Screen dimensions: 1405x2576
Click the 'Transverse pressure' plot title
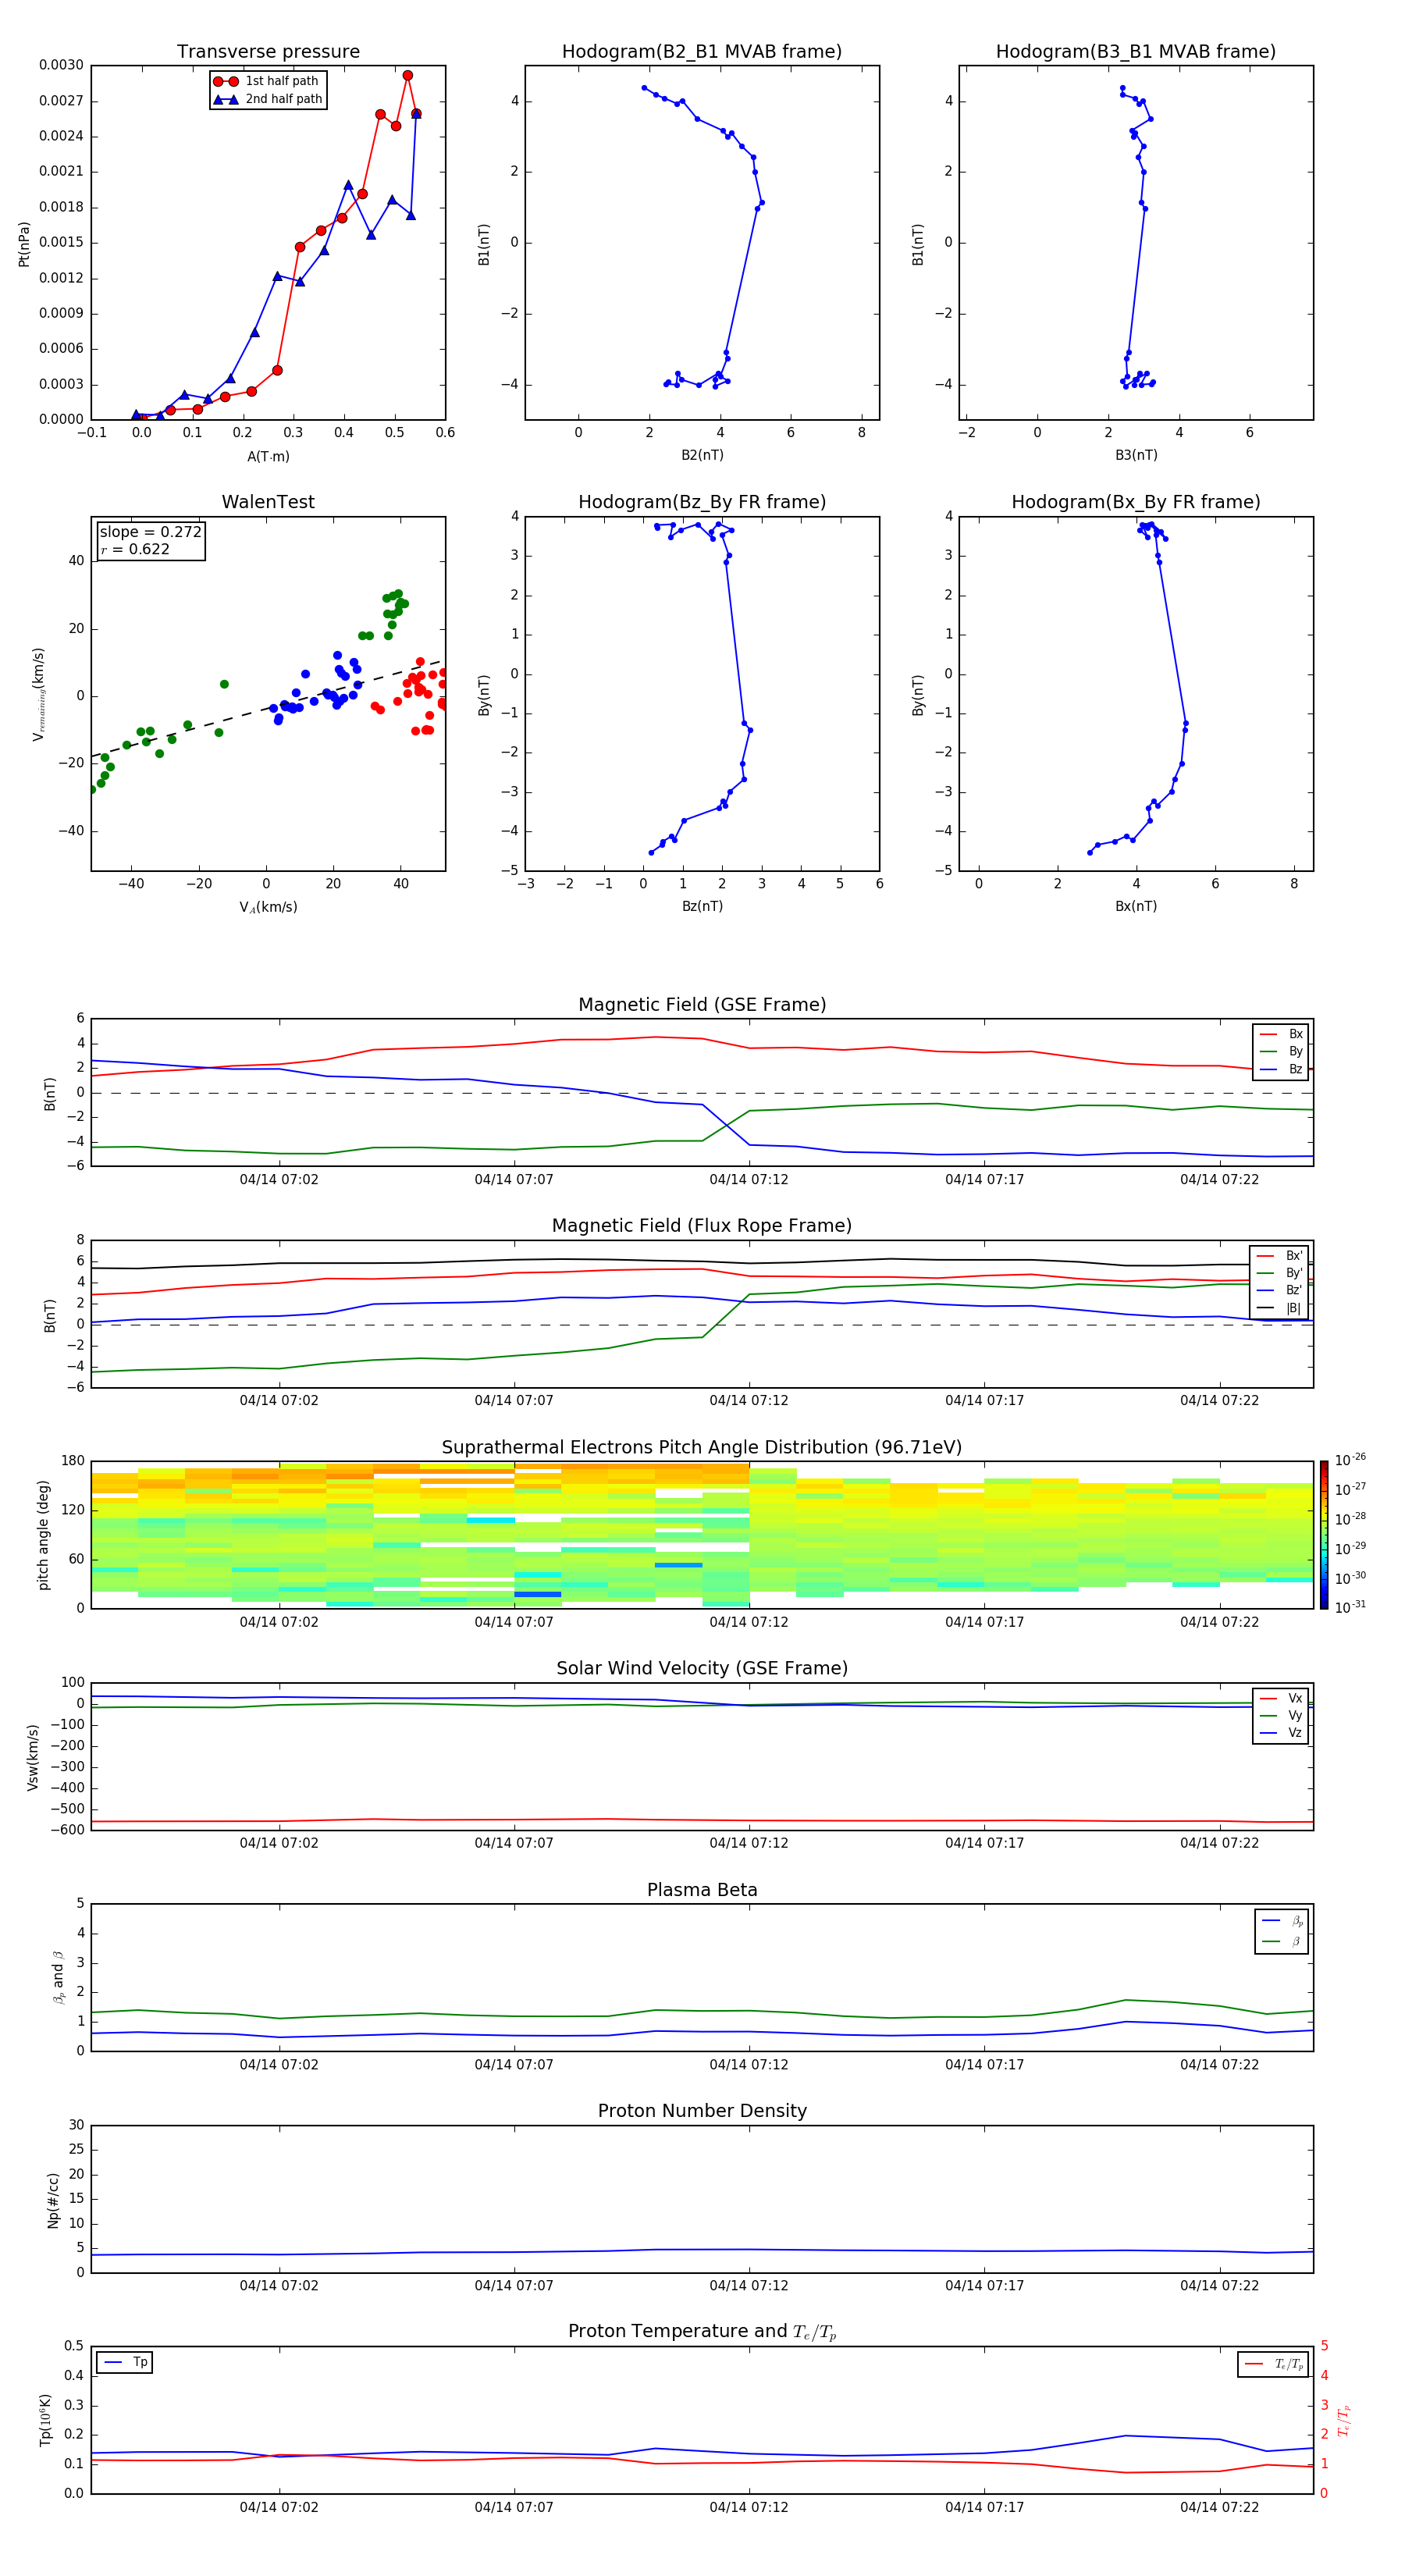[x=268, y=52]
